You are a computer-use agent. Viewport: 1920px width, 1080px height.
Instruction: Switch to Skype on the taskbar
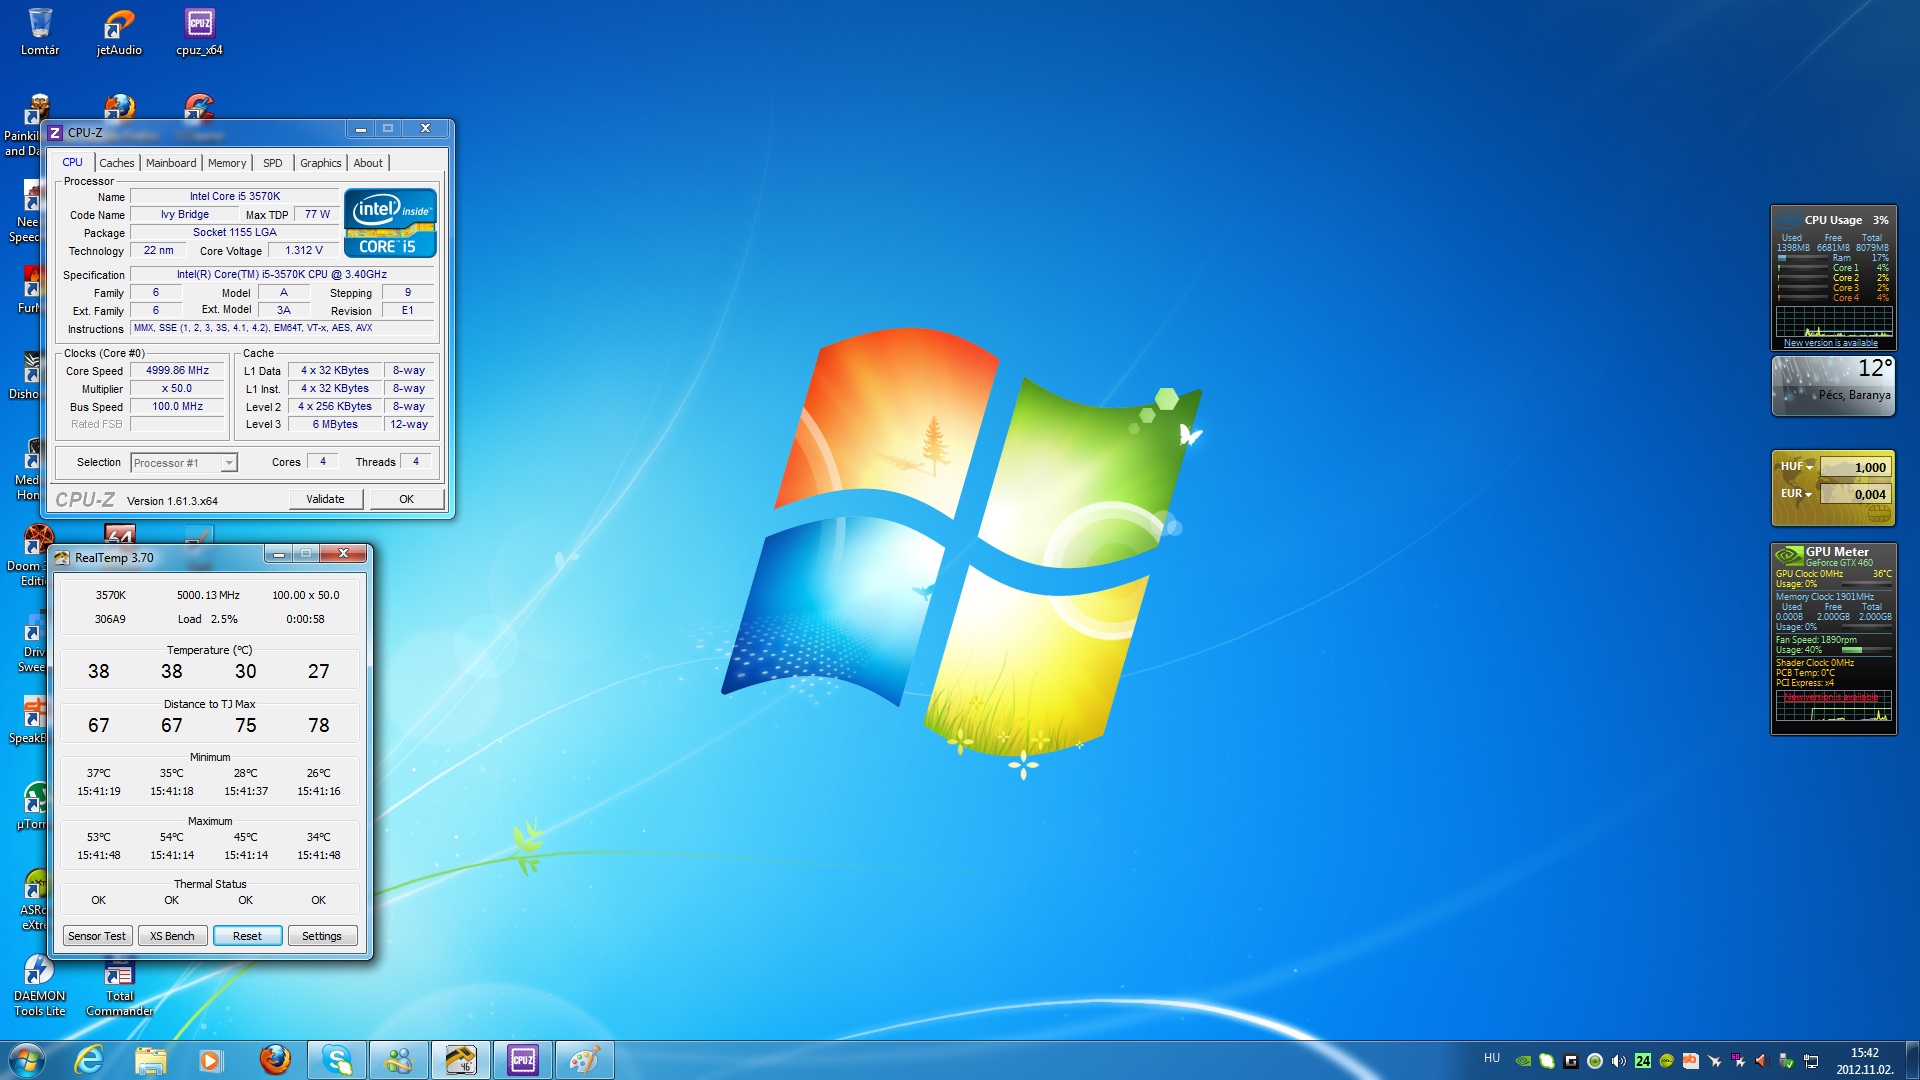(x=337, y=1060)
